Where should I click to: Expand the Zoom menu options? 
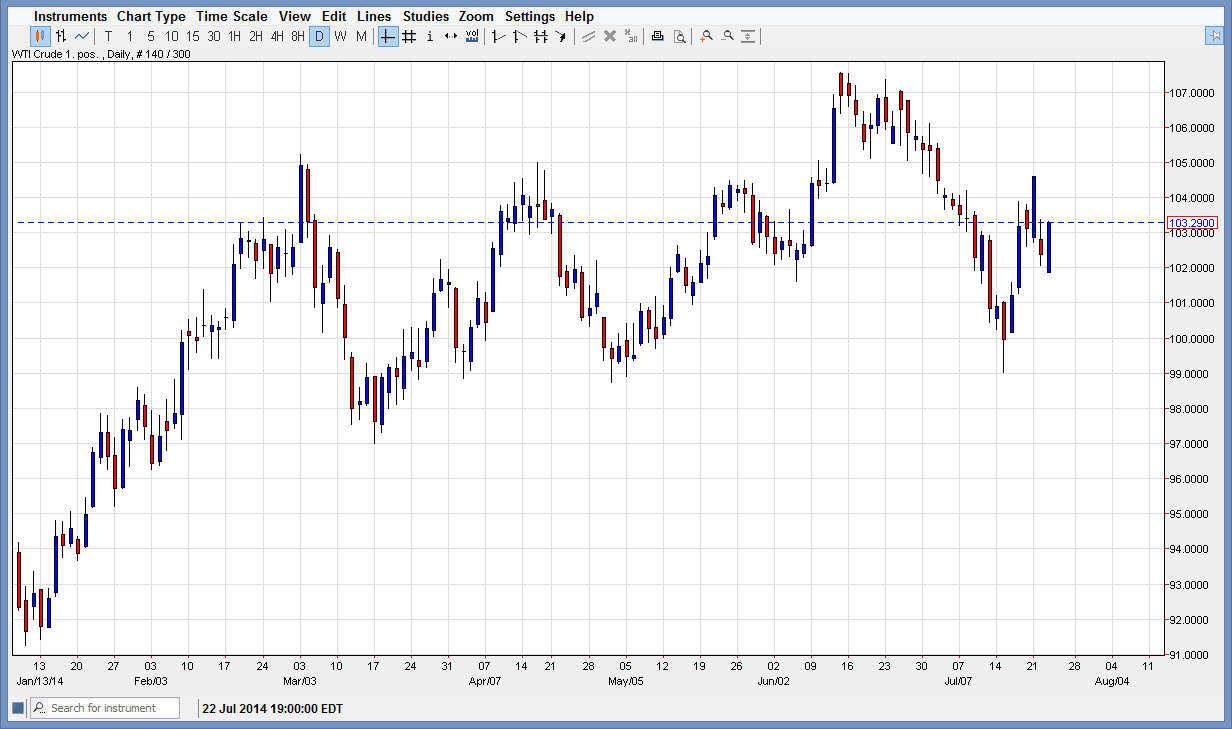click(475, 16)
